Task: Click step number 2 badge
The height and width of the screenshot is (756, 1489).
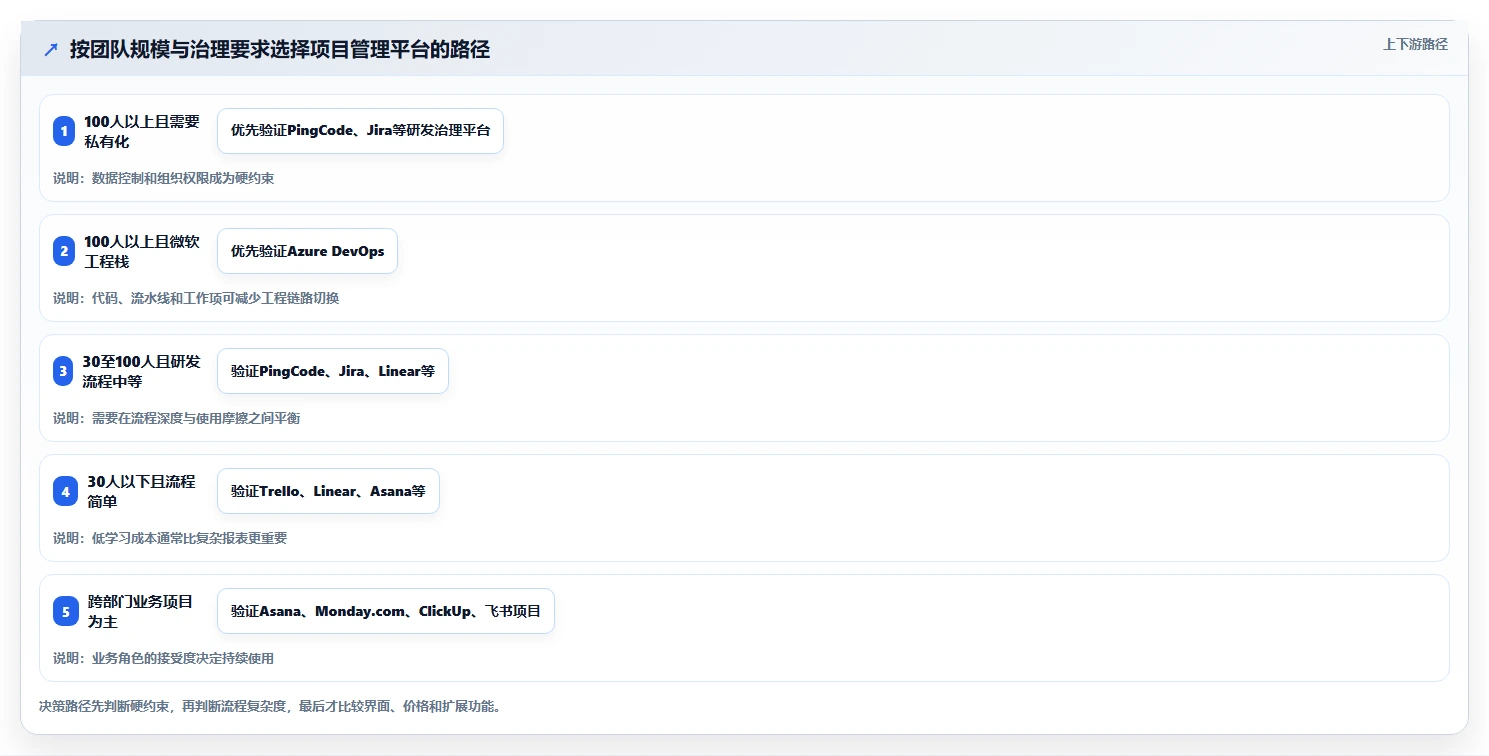Action: [x=64, y=251]
